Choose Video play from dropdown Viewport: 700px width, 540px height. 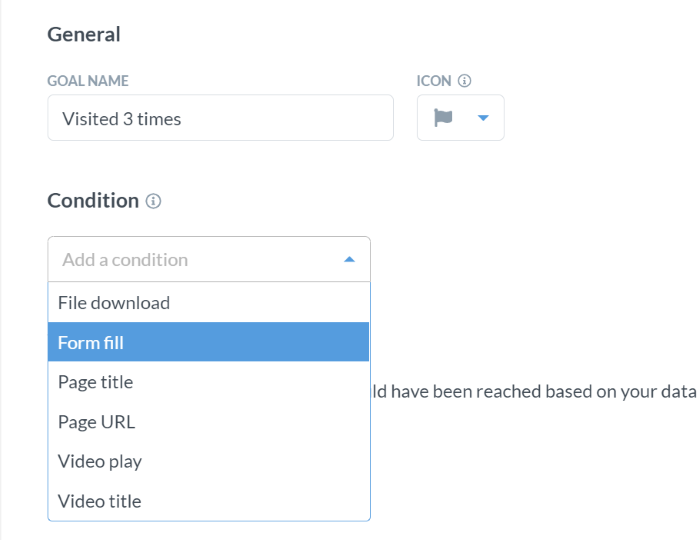click(x=100, y=461)
